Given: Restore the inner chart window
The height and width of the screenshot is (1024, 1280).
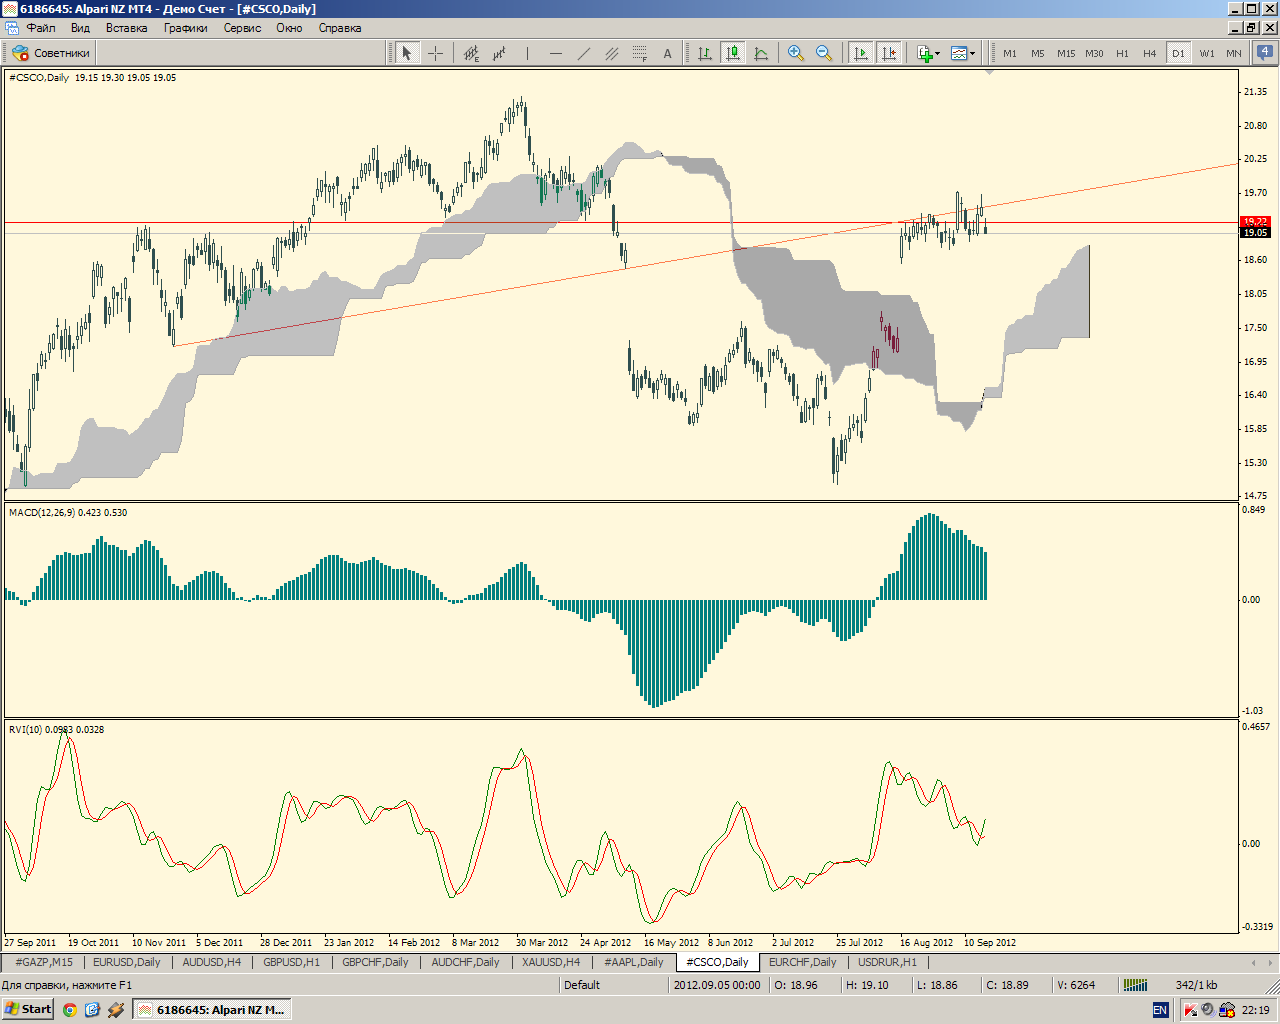Looking at the screenshot, I should tap(1251, 28).
